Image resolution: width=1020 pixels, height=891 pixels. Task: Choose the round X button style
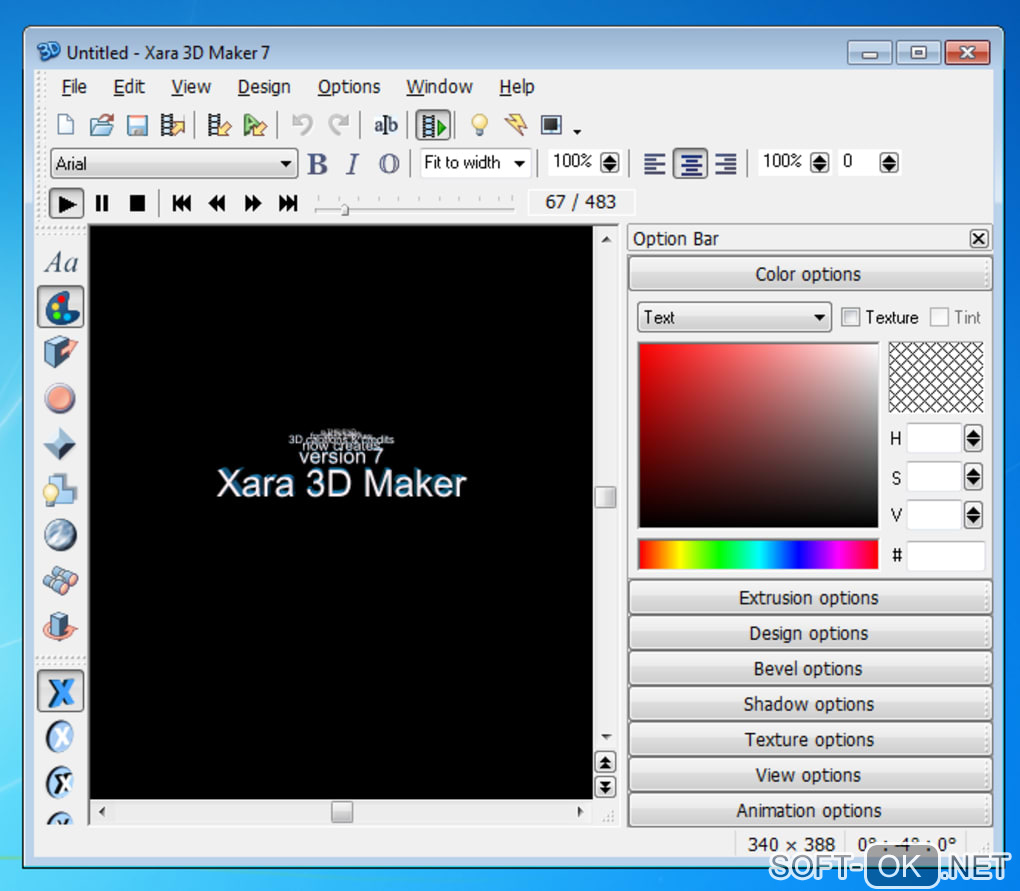click(60, 737)
